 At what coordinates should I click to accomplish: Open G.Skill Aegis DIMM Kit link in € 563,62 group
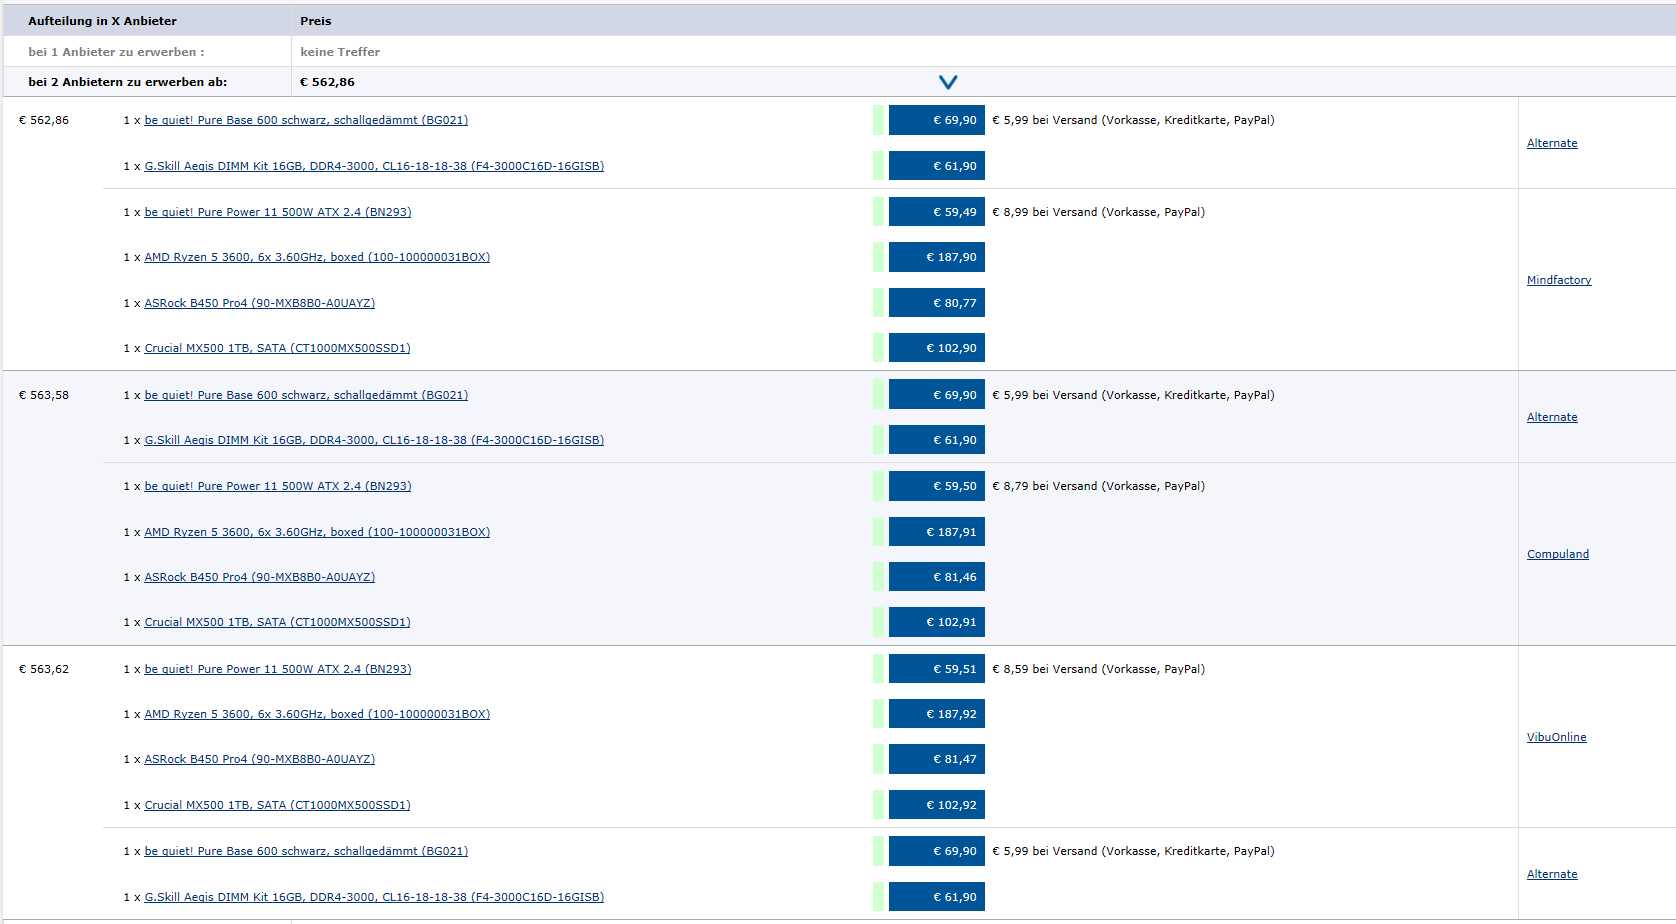pos(374,897)
